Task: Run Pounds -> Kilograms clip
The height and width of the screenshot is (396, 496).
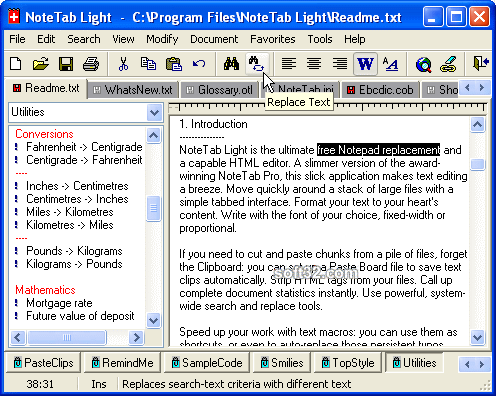Action: click(74, 251)
